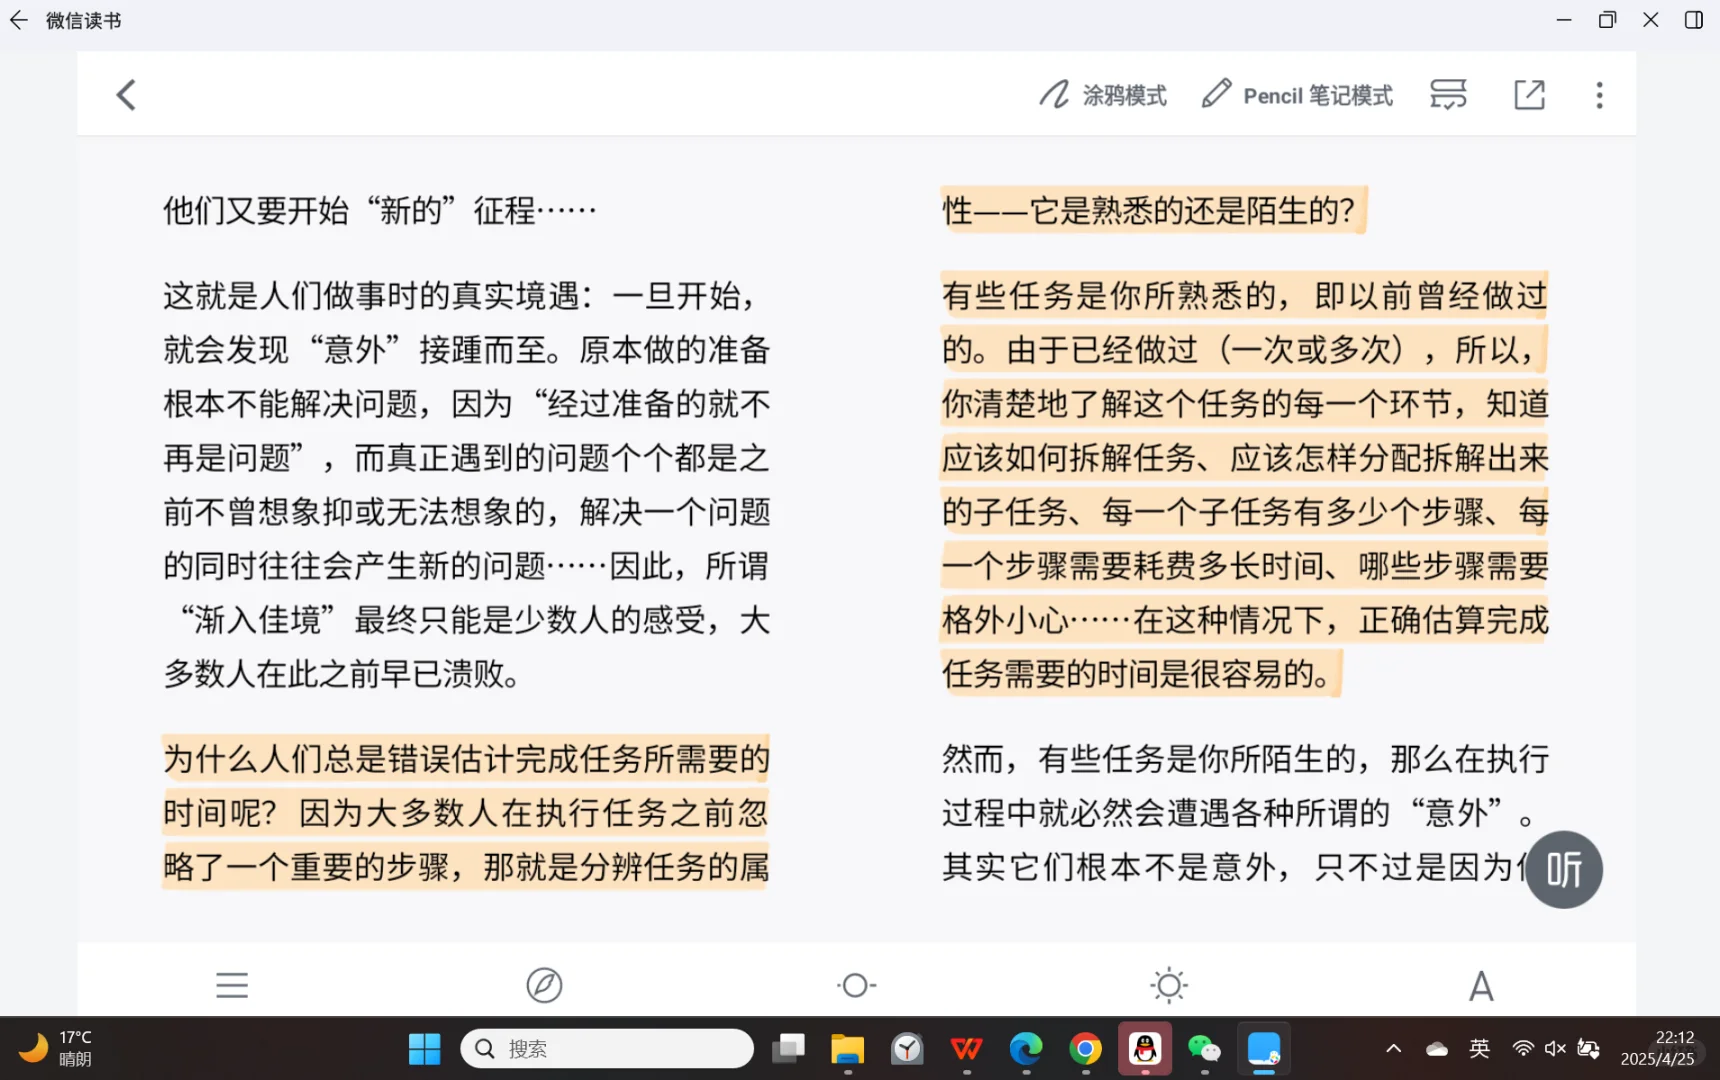Click the leaf ideas icon in bottom bar
This screenshot has width=1720, height=1080.
pyautogui.click(x=543, y=985)
